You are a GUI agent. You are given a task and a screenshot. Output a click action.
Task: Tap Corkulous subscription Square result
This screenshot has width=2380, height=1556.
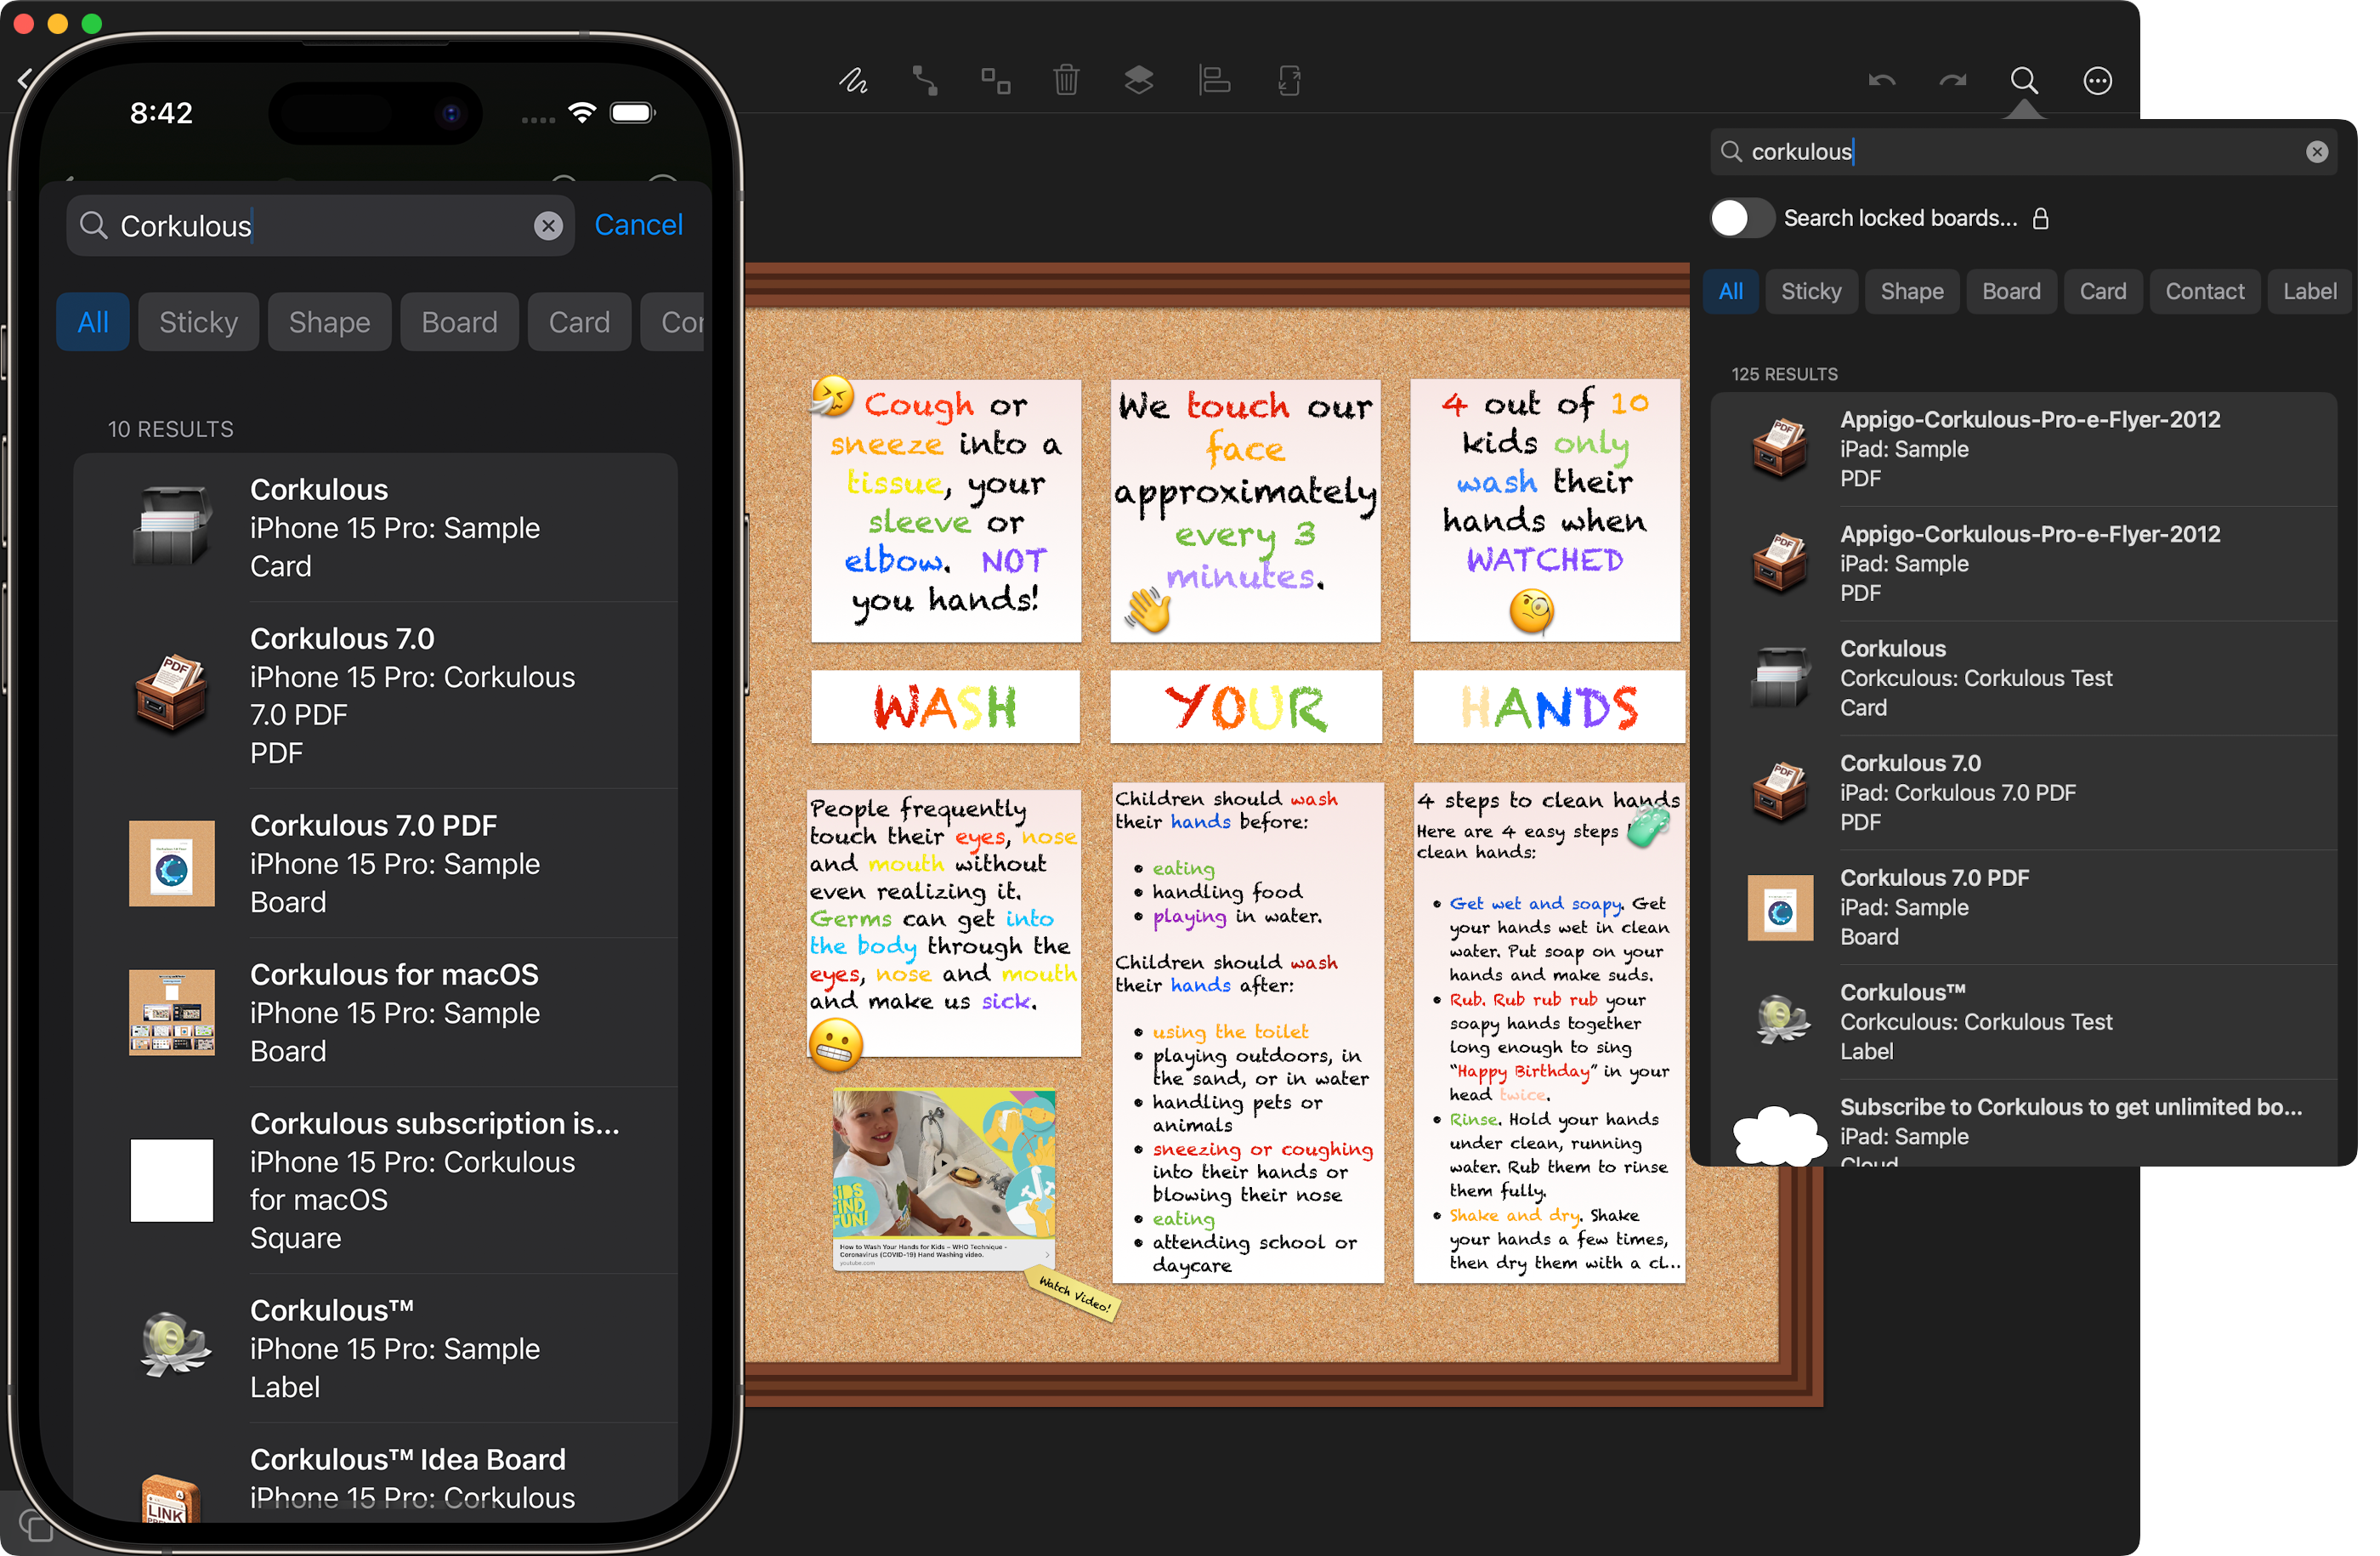pyautogui.click(x=375, y=1181)
